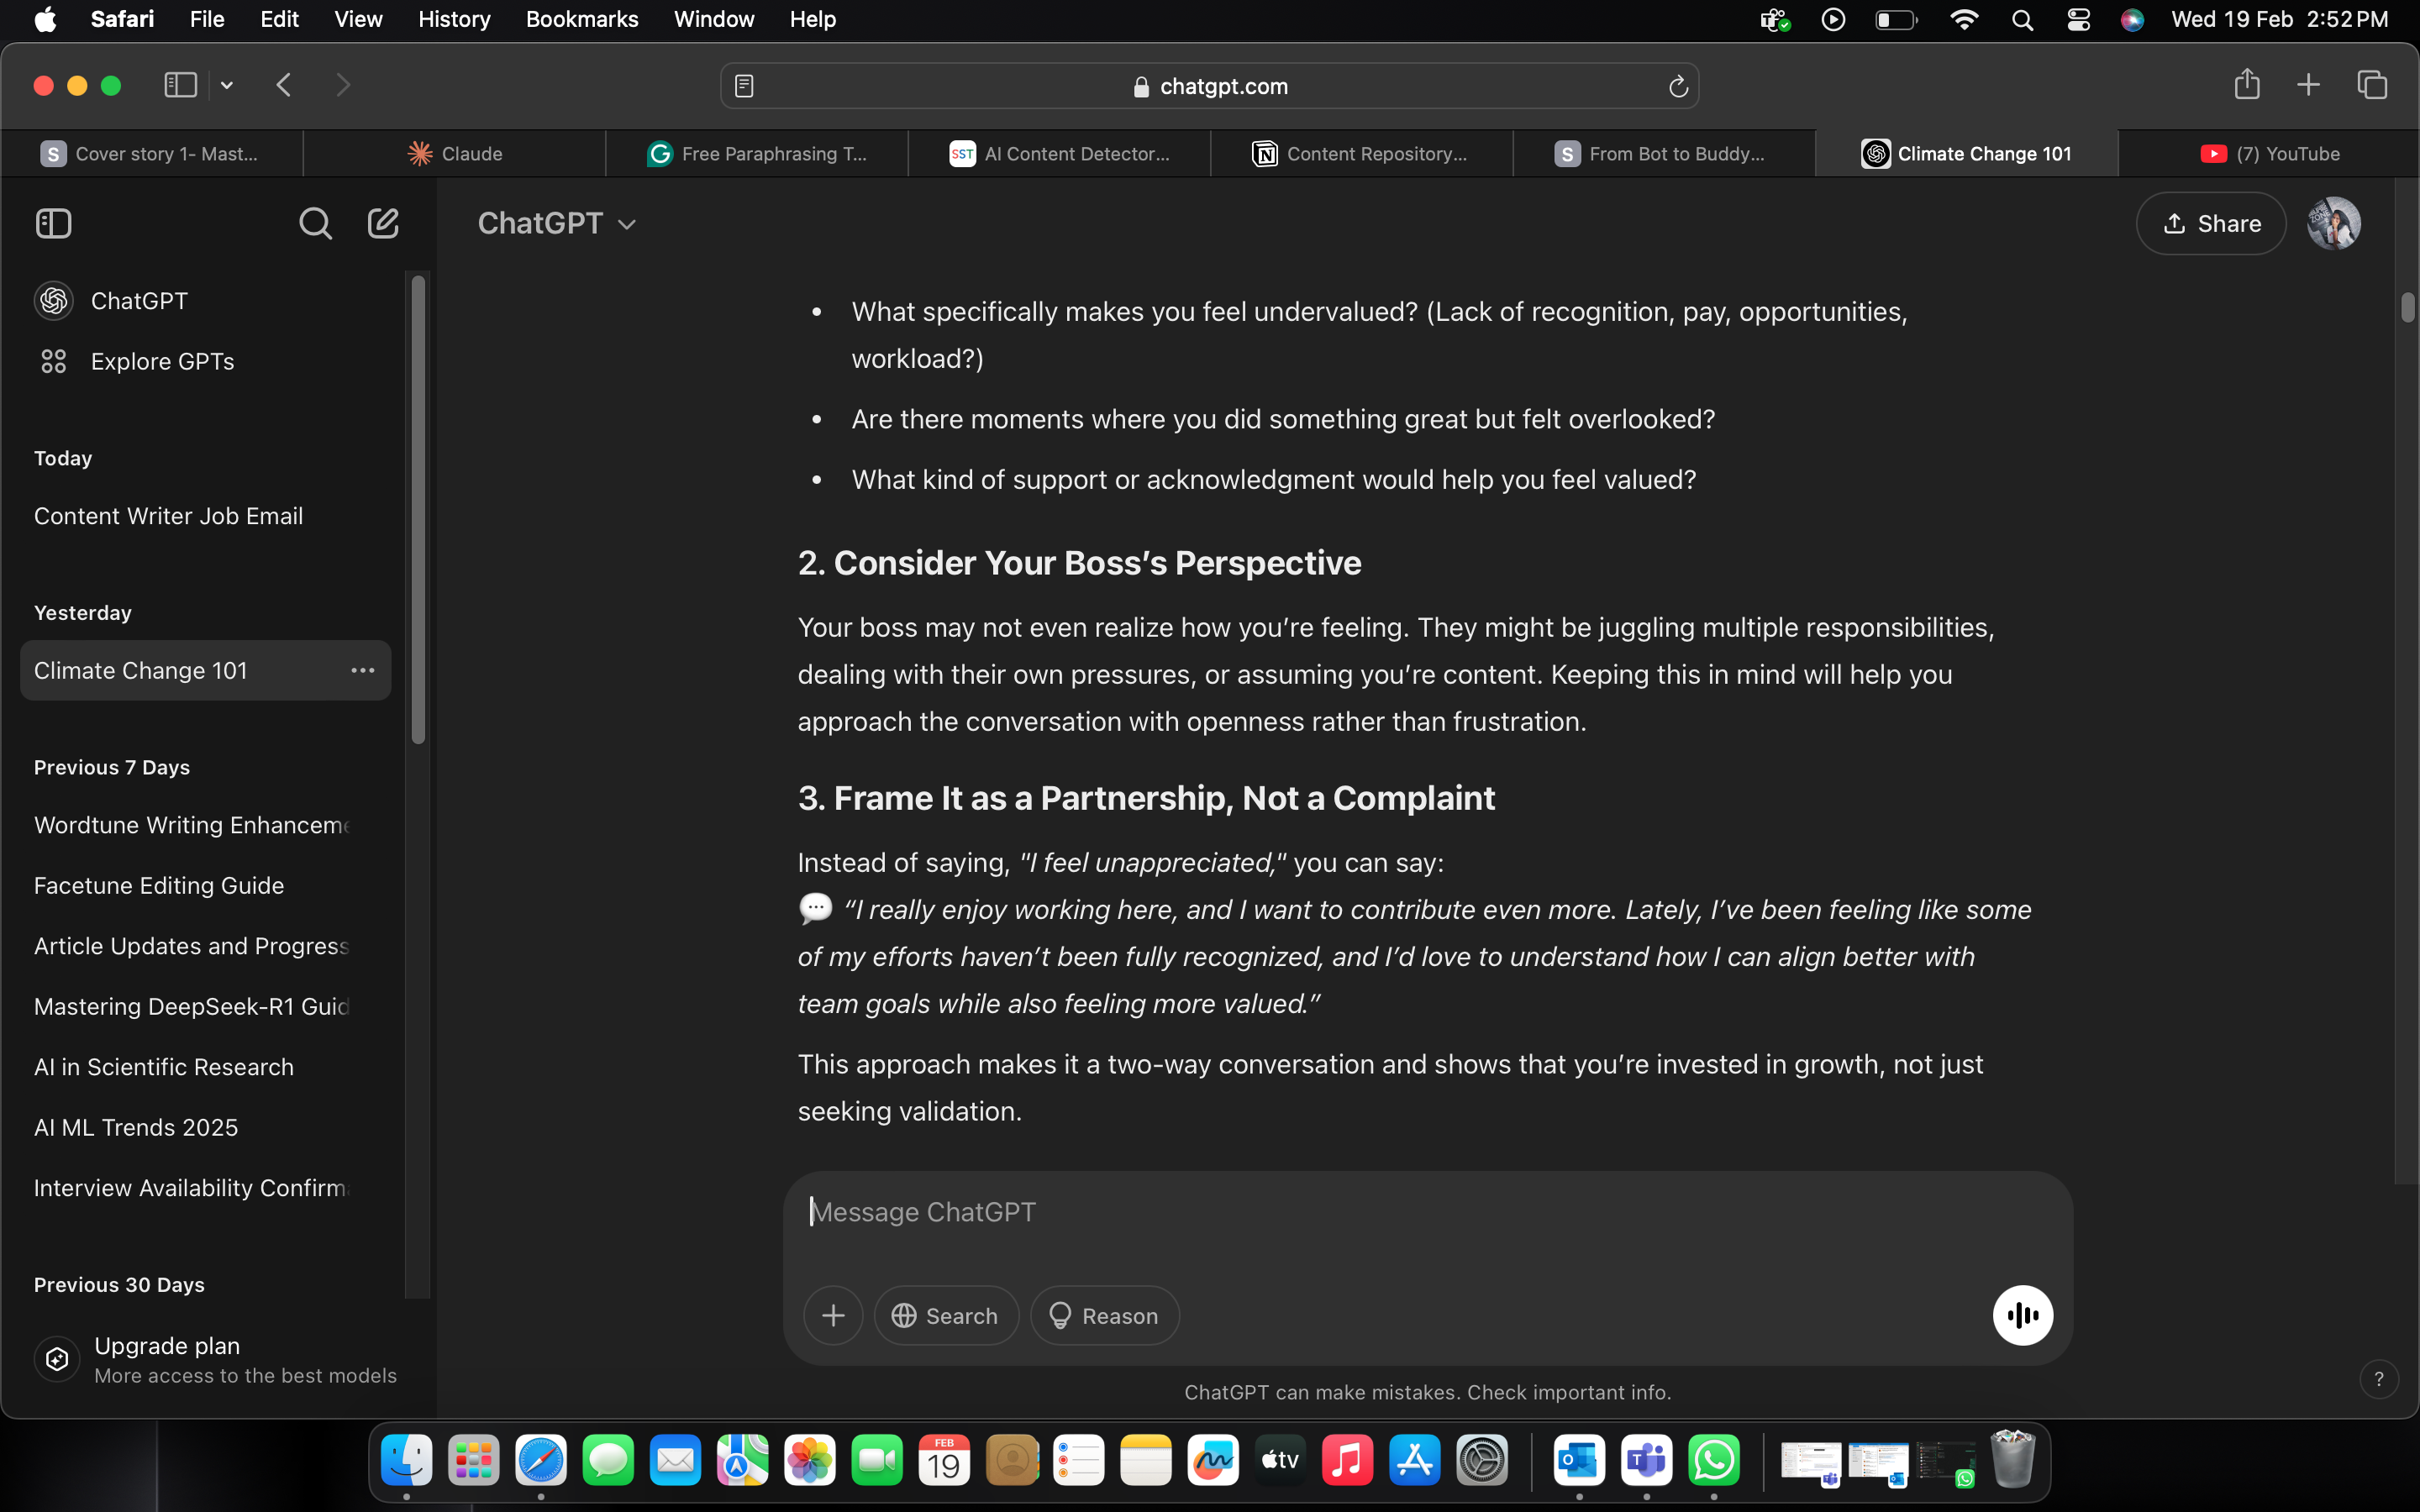Open Content Writer Job Email chat
The image size is (2420, 1512).
[x=205, y=516]
